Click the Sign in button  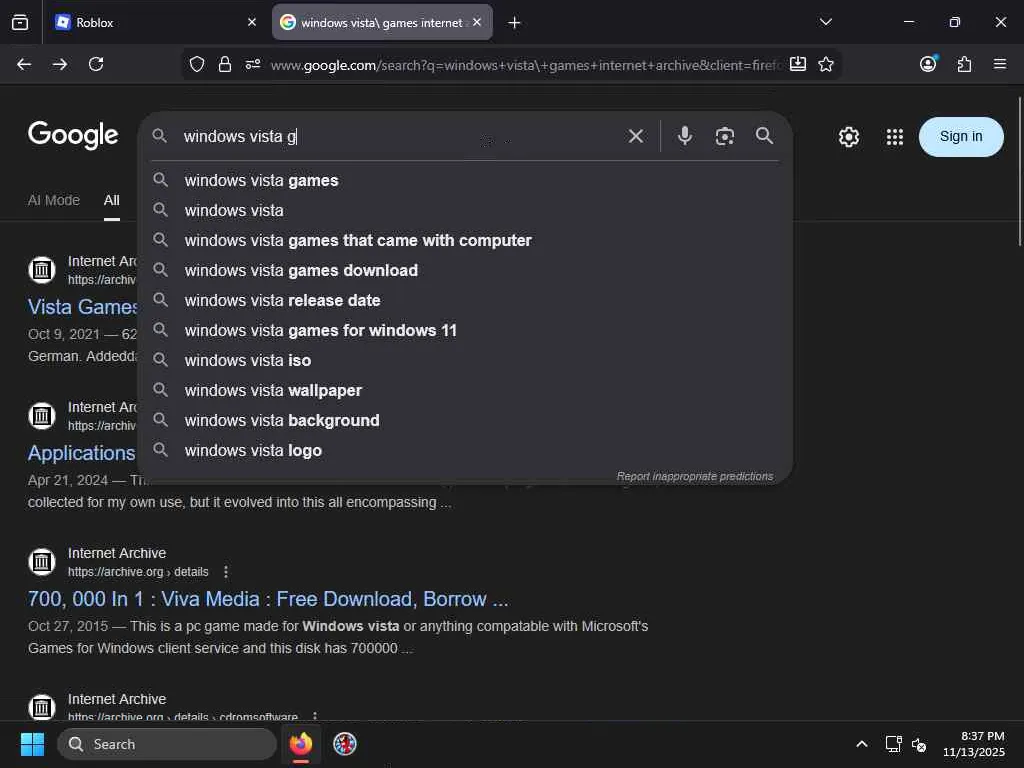click(x=961, y=136)
